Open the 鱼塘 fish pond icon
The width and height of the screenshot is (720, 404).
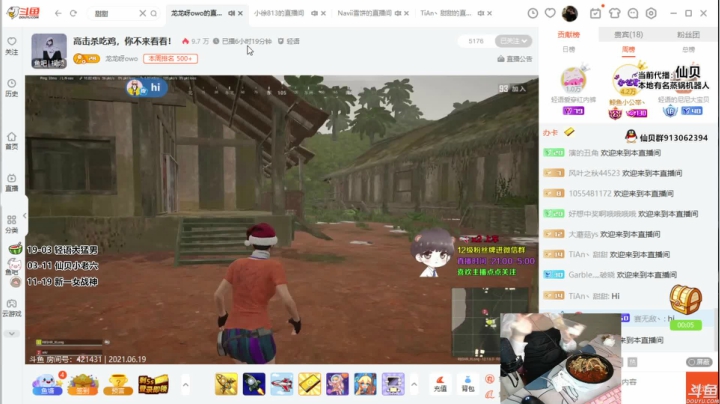coord(47,384)
